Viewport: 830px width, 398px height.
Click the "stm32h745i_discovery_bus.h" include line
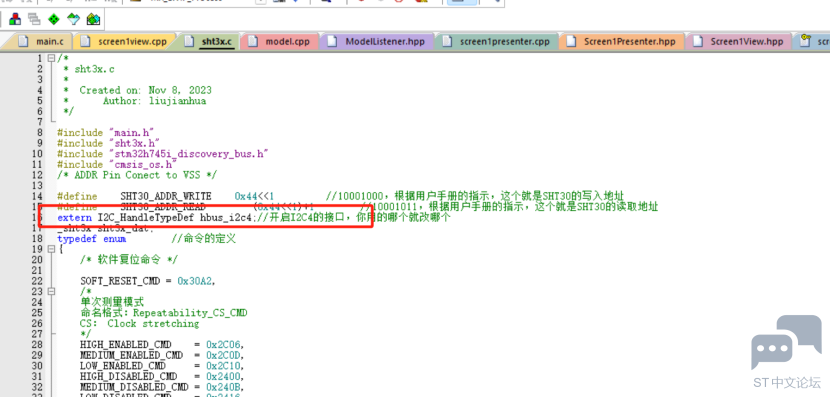coord(163,154)
